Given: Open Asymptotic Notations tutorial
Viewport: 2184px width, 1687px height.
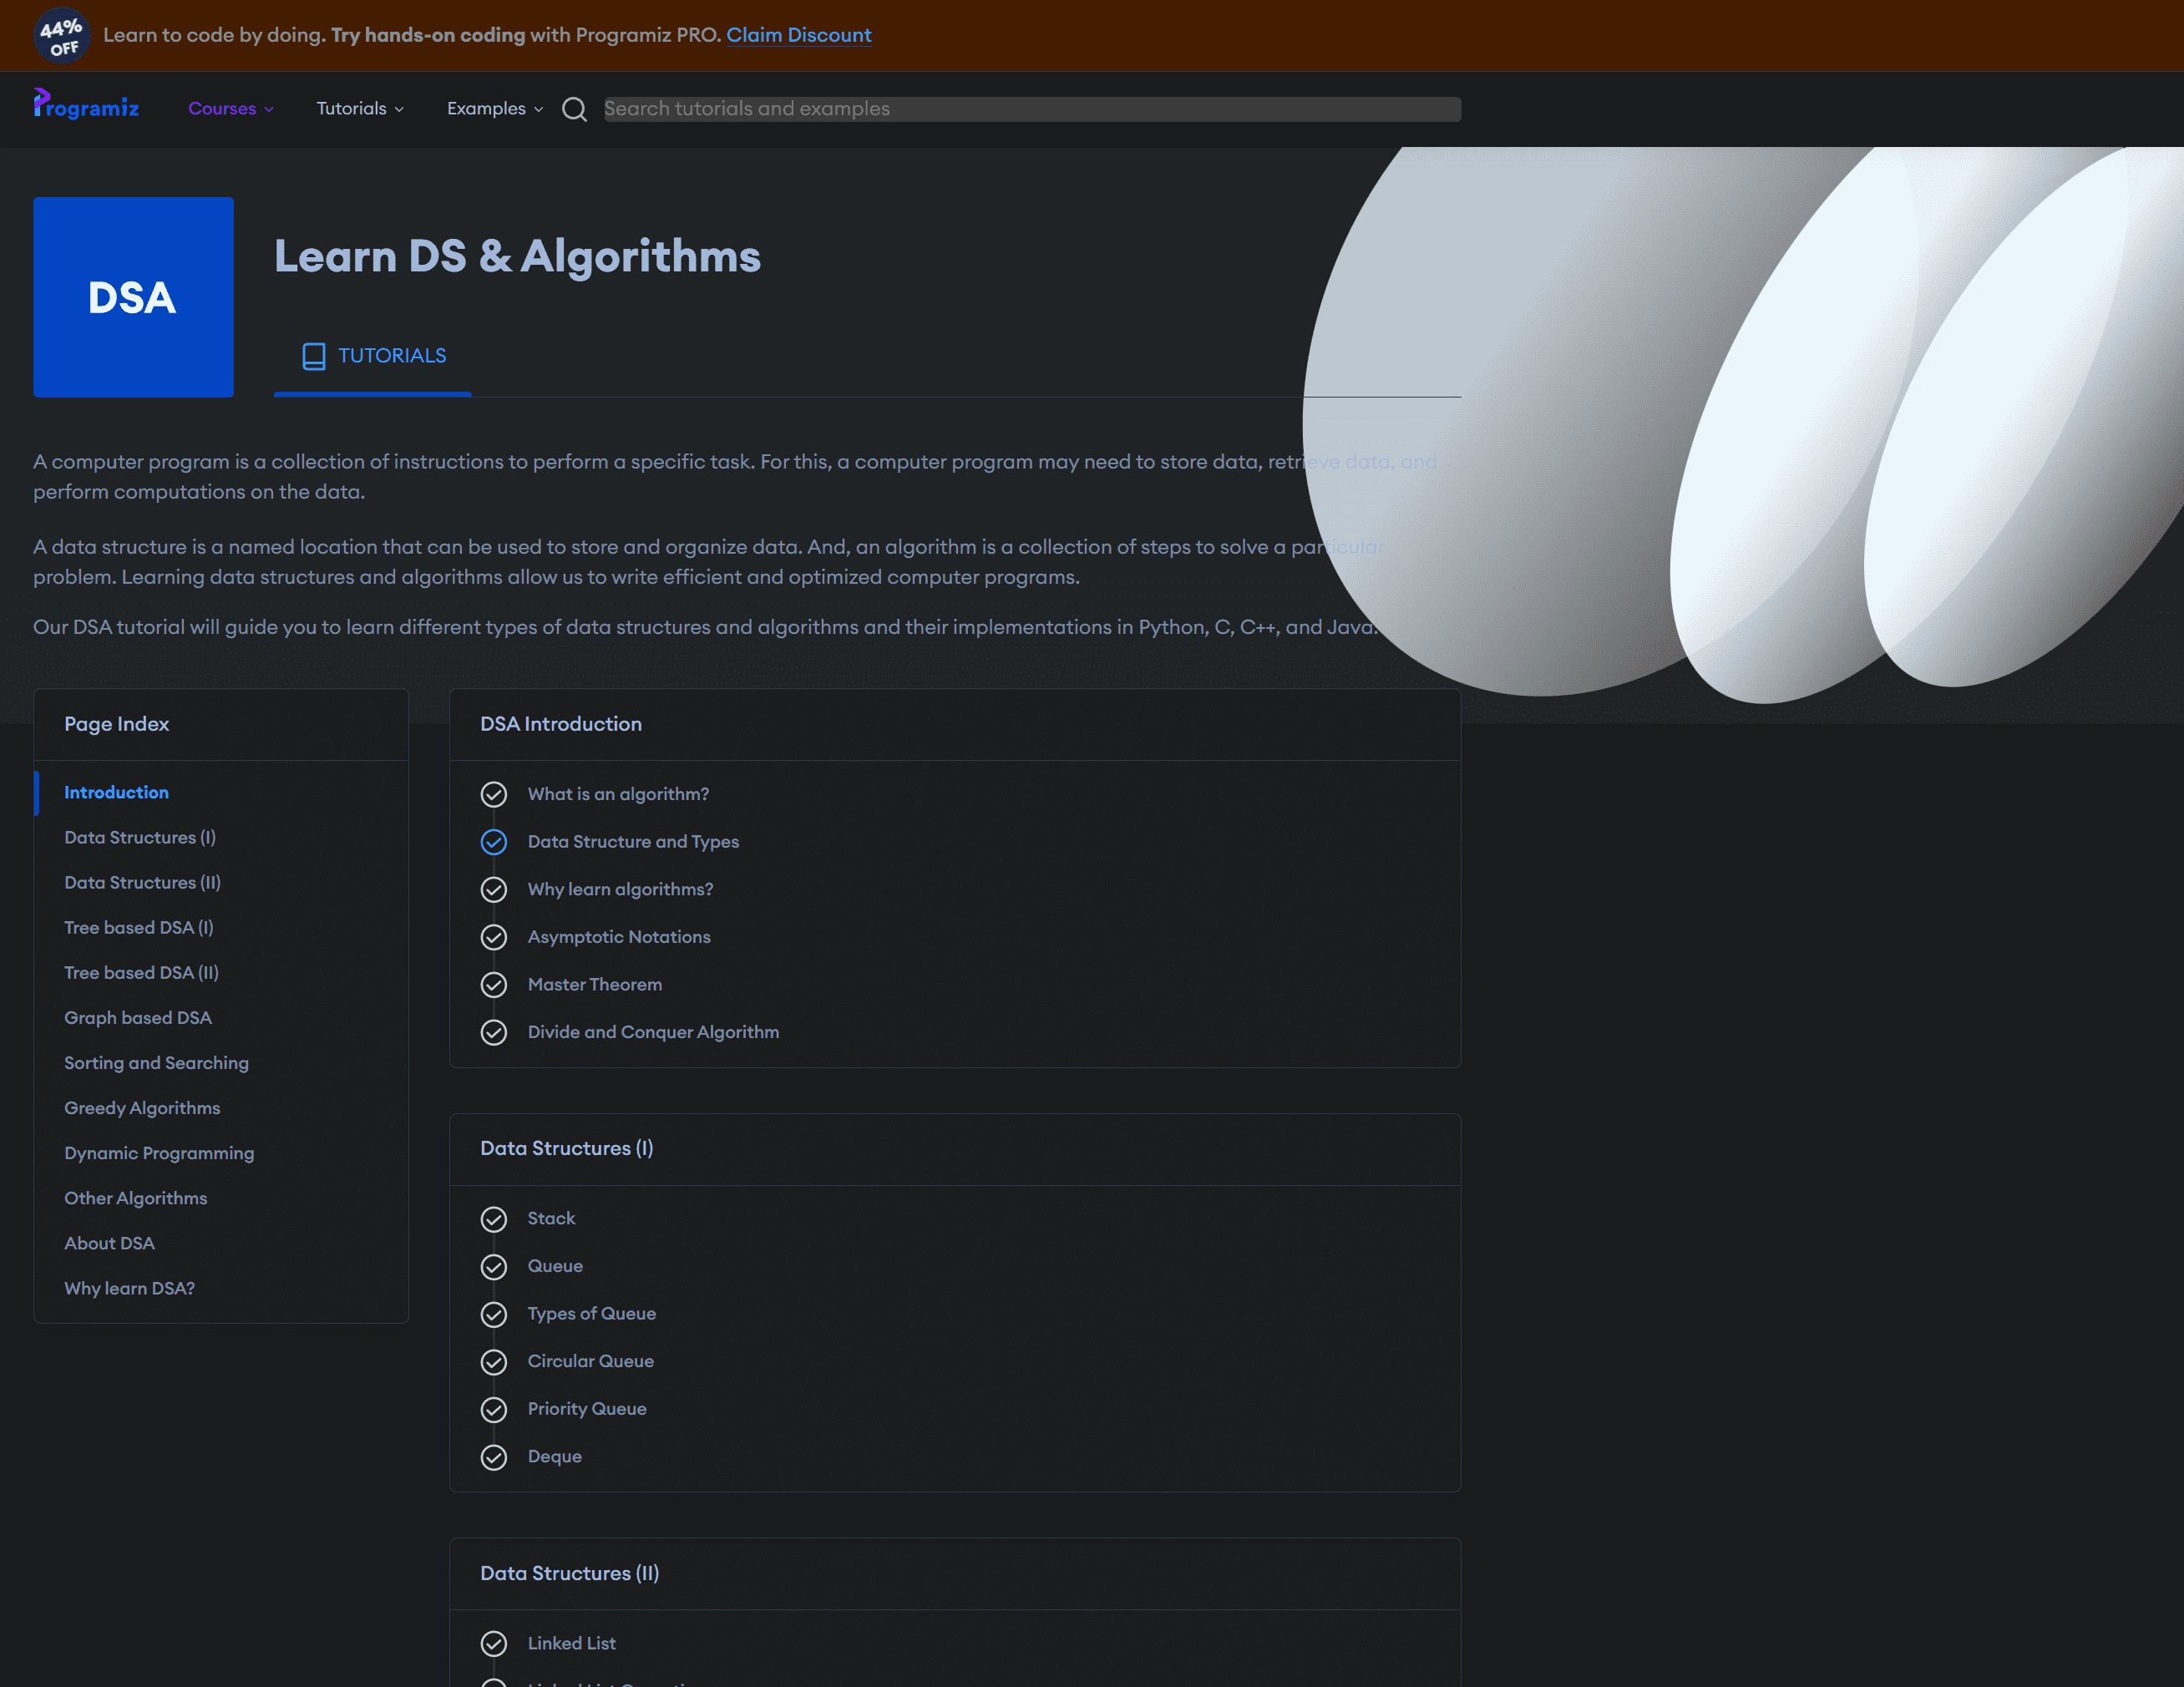Looking at the screenshot, I should (x=619, y=937).
